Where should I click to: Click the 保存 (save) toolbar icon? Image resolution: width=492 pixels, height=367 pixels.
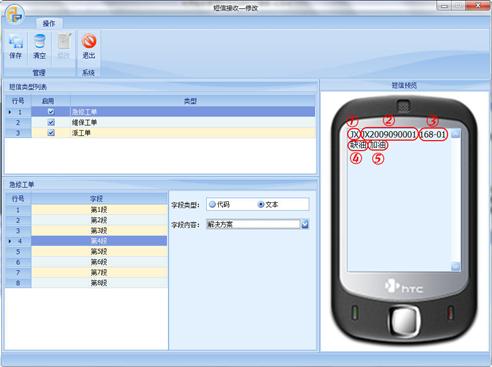coord(16,47)
